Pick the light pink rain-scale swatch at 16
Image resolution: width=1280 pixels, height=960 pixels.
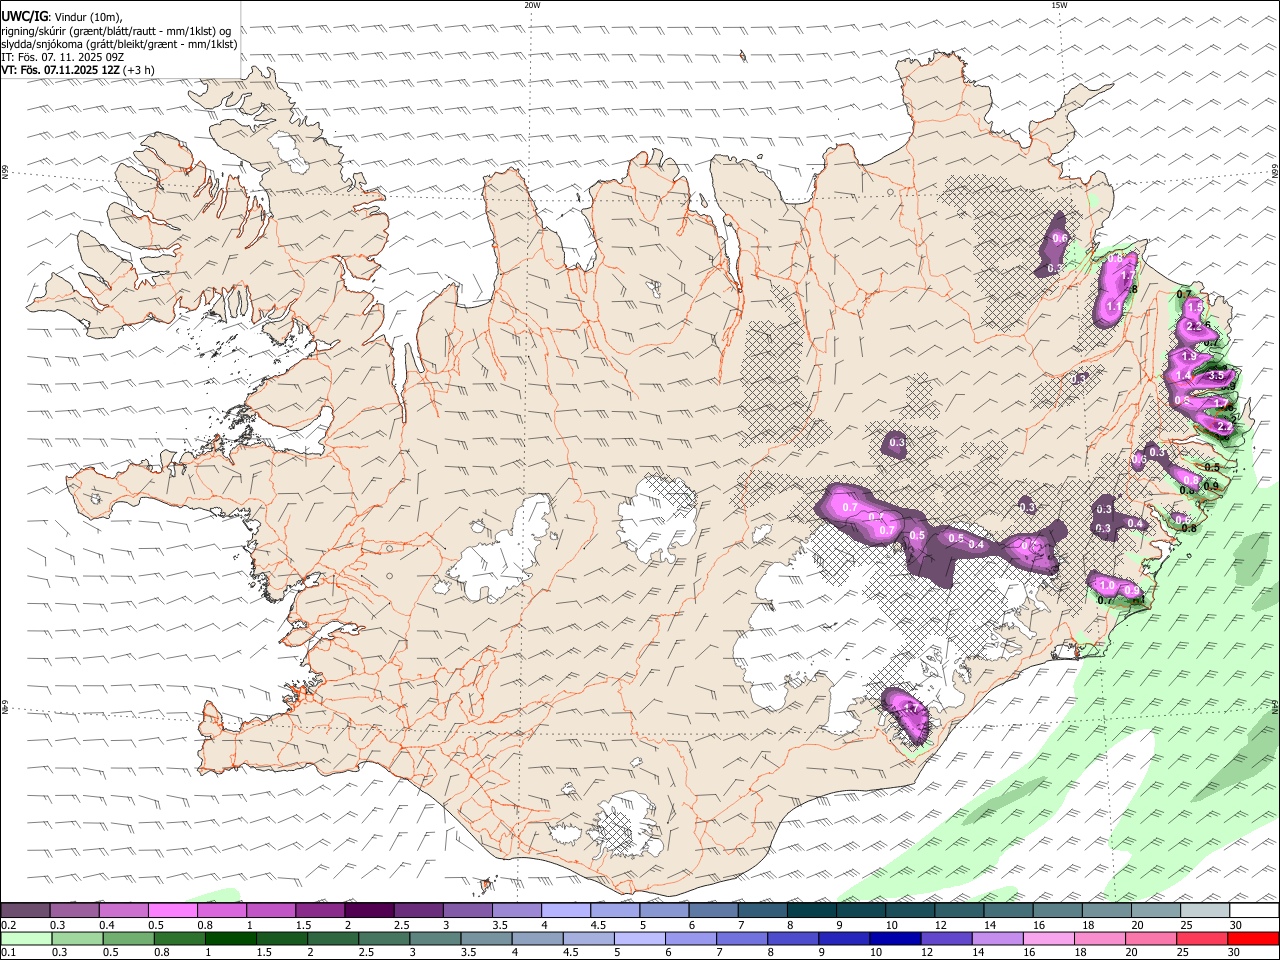coord(1047,939)
